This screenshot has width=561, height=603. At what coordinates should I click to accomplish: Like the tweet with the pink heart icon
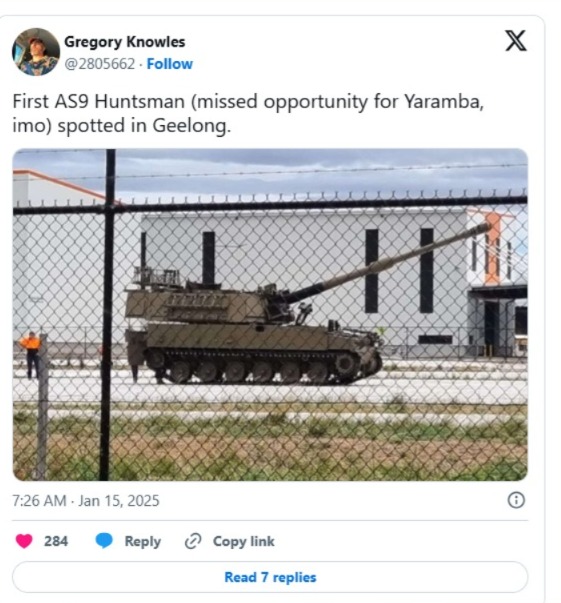(24, 541)
